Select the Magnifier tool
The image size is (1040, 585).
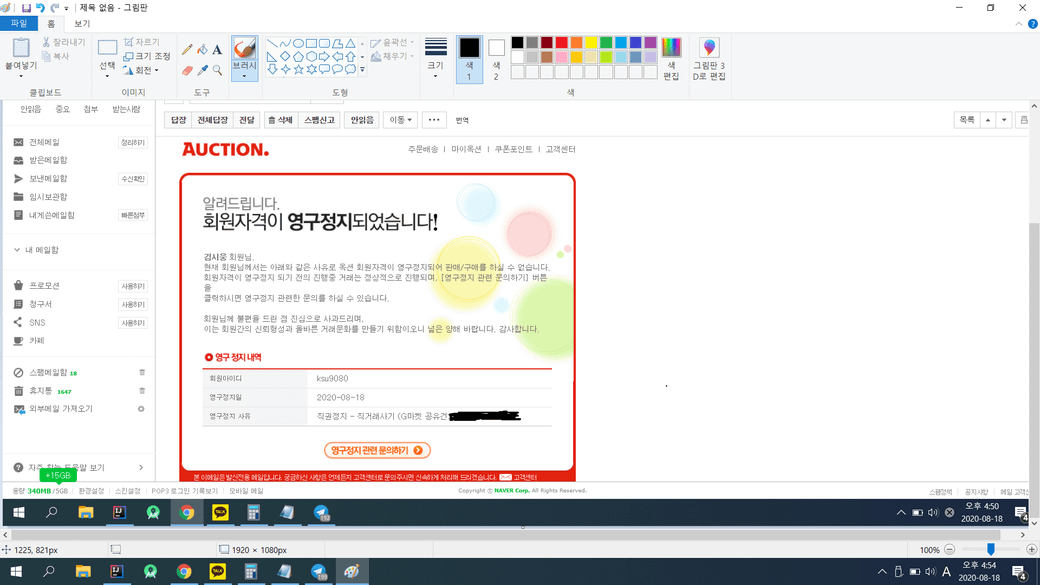[217, 71]
